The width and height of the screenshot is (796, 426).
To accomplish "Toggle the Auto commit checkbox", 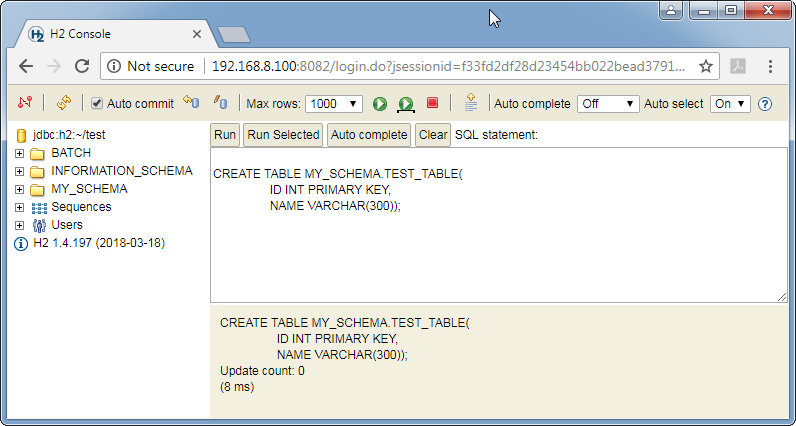I will [97, 104].
